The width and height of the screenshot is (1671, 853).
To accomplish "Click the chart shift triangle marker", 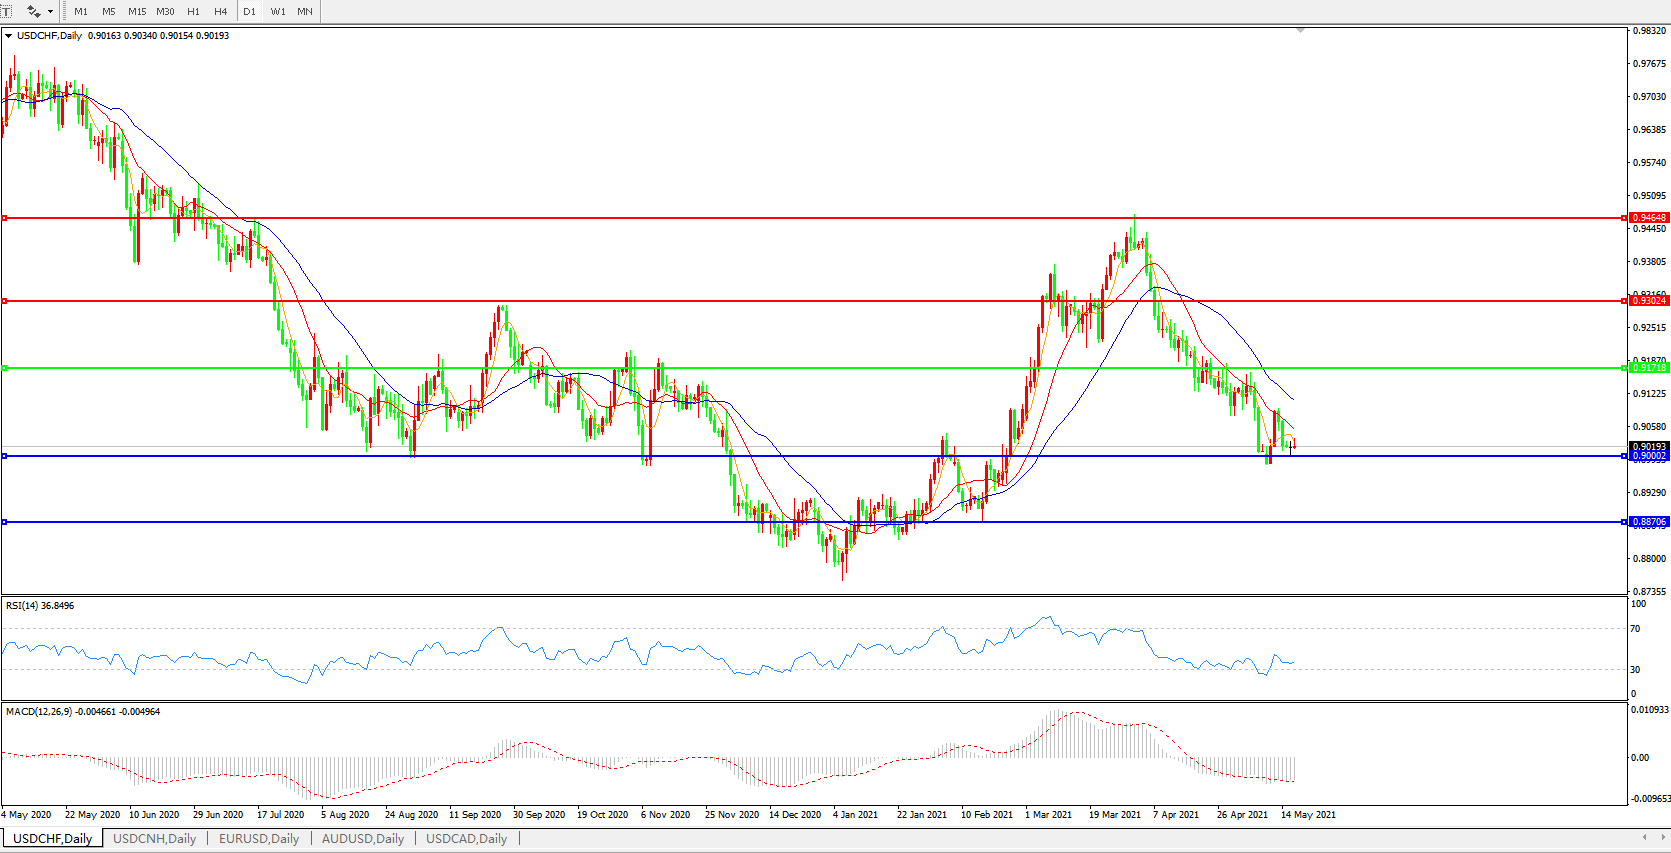I will pos(1300,31).
